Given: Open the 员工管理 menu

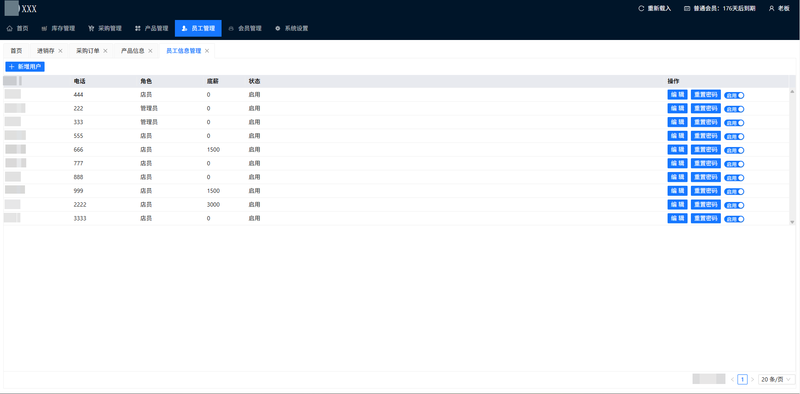Looking at the screenshot, I should (x=198, y=29).
